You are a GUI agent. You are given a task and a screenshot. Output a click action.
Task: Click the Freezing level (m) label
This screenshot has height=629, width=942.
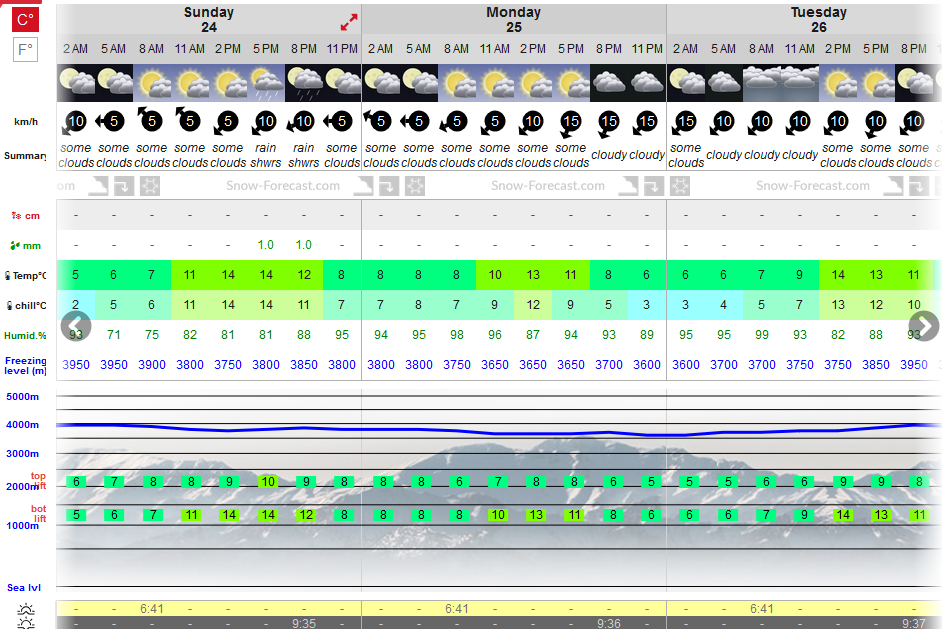(25, 365)
